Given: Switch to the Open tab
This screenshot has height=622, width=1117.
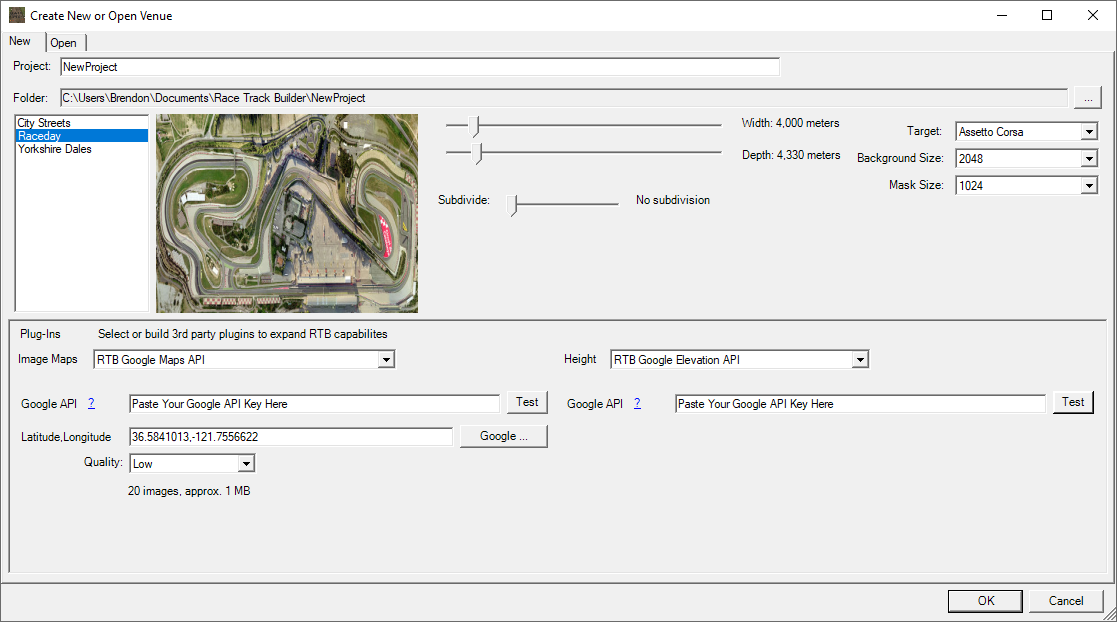Looking at the screenshot, I should [64, 43].
